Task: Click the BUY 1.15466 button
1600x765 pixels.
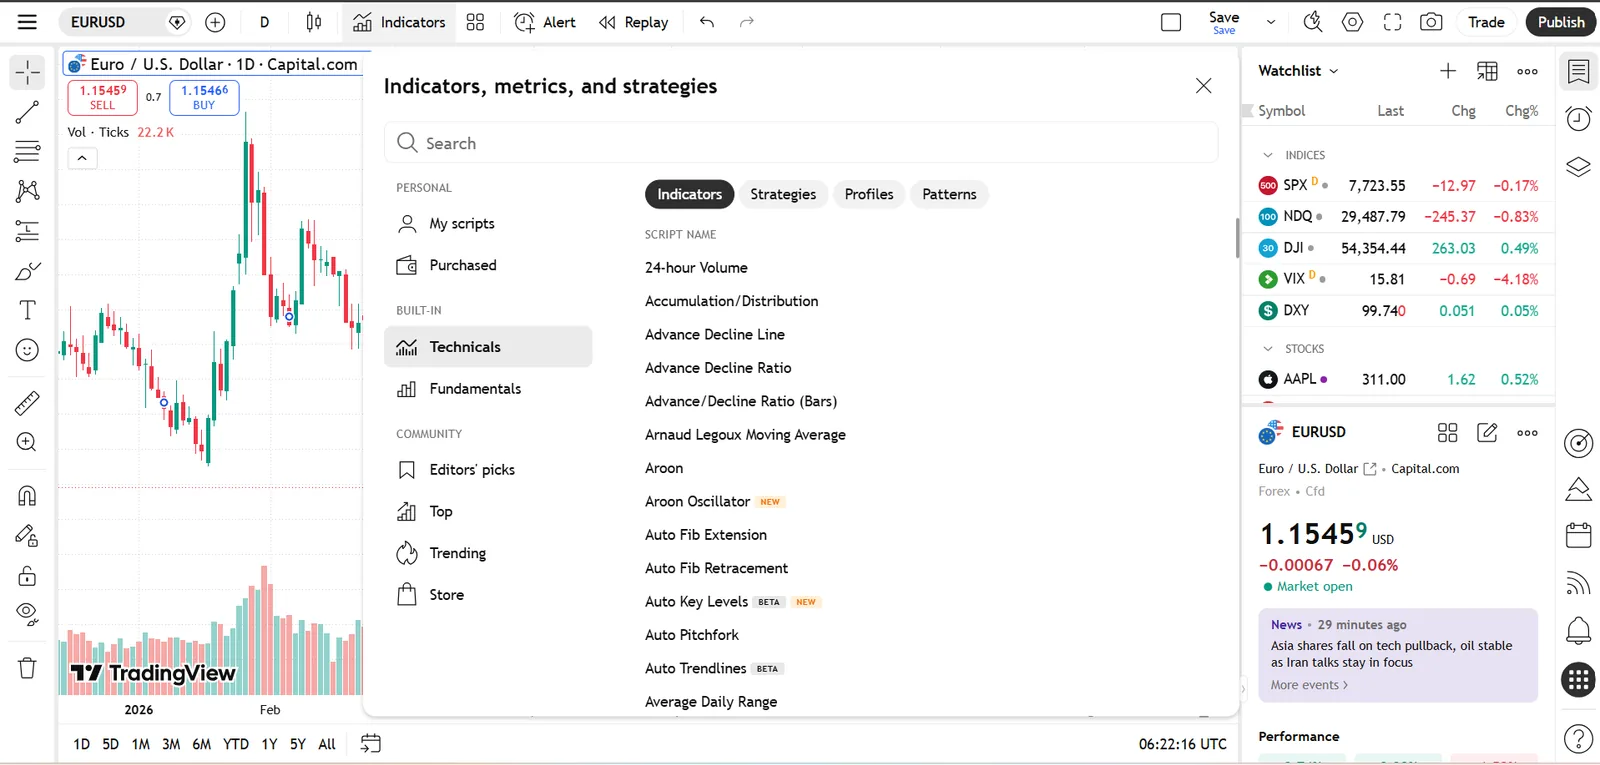Action: tap(204, 97)
